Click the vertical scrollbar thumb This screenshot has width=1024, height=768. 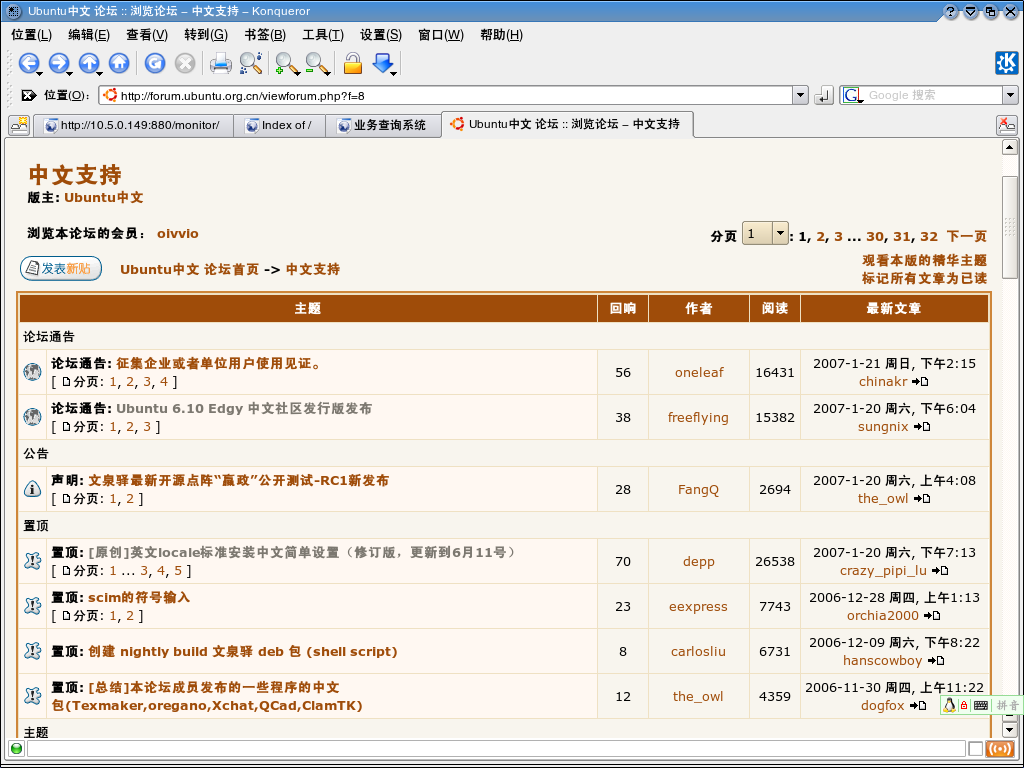[1010, 227]
